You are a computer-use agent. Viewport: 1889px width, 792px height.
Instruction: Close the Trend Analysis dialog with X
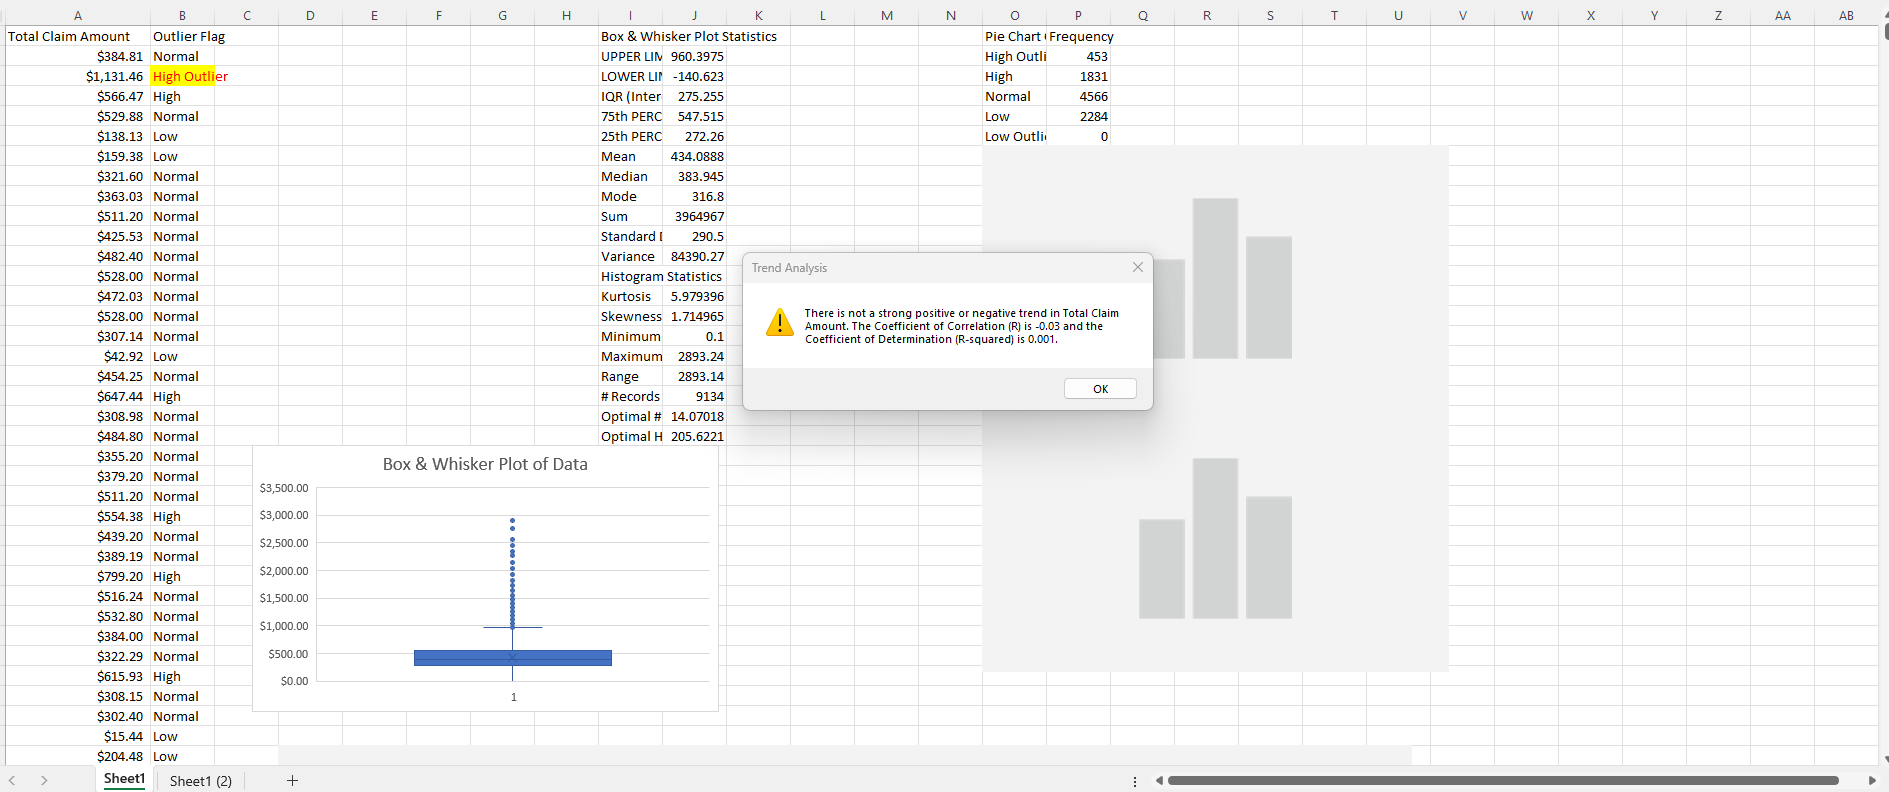pyautogui.click(x=1137, y=267)
